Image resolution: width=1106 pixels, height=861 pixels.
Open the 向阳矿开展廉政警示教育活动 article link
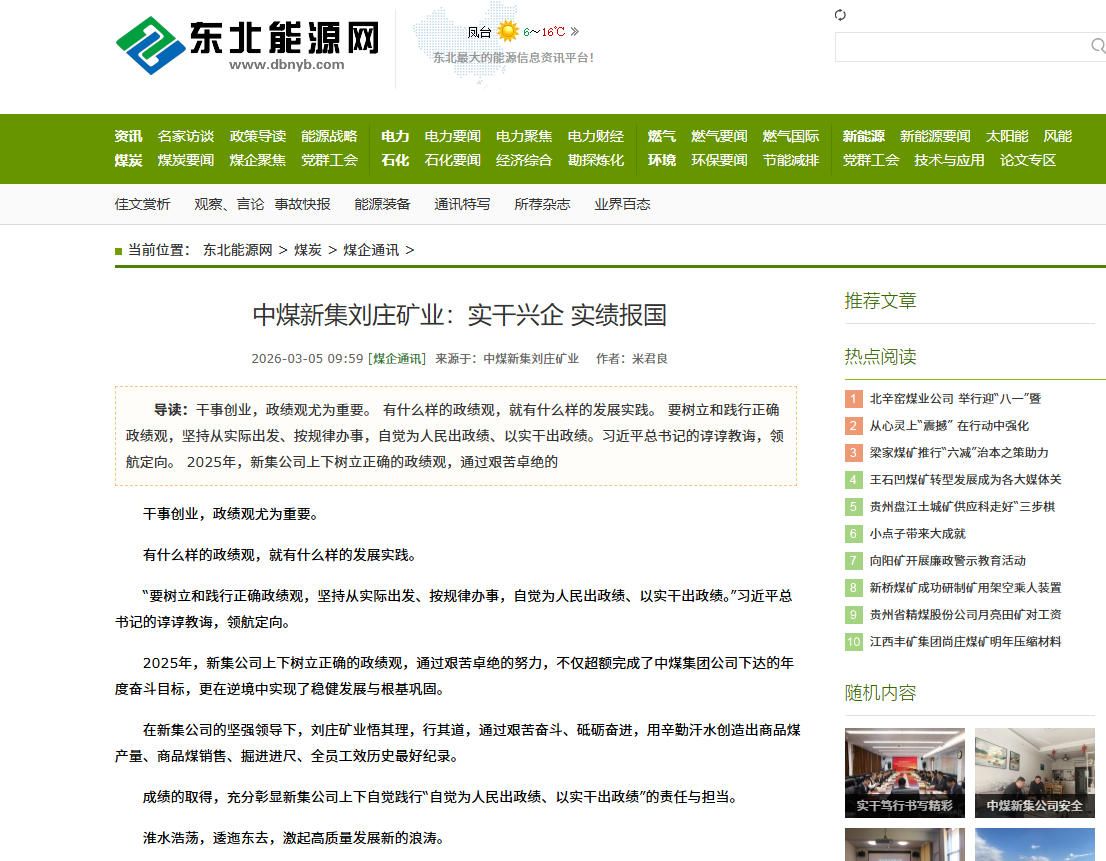pos(947,561)
